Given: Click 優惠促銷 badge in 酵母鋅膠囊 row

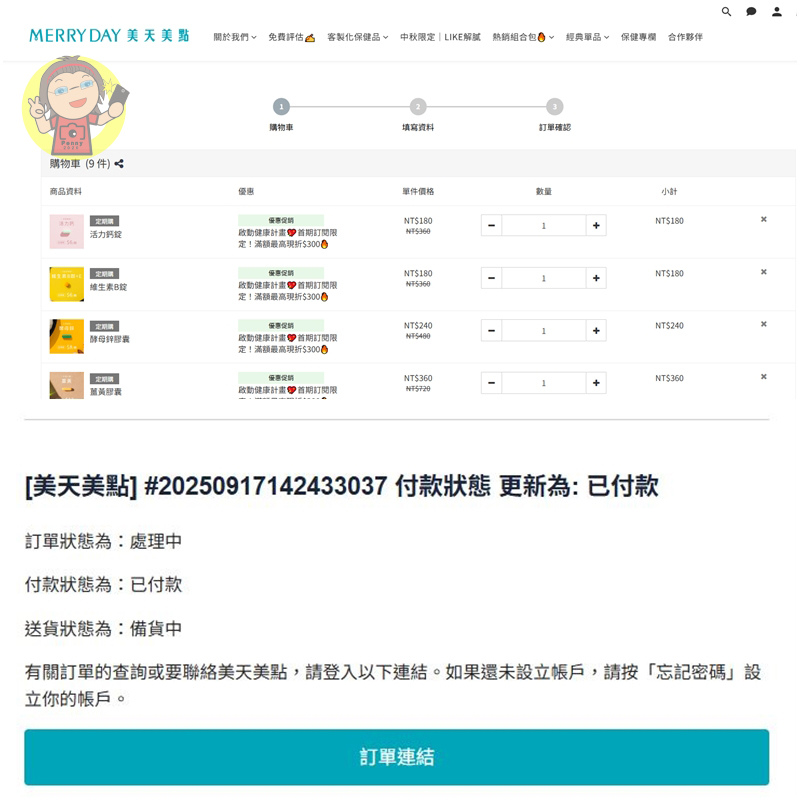Looking at the screenshot, I should coord(281,326).
